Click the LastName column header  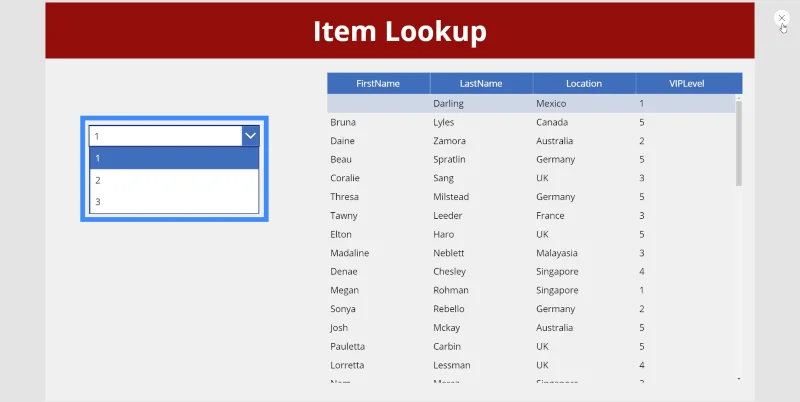pos(481,84)
